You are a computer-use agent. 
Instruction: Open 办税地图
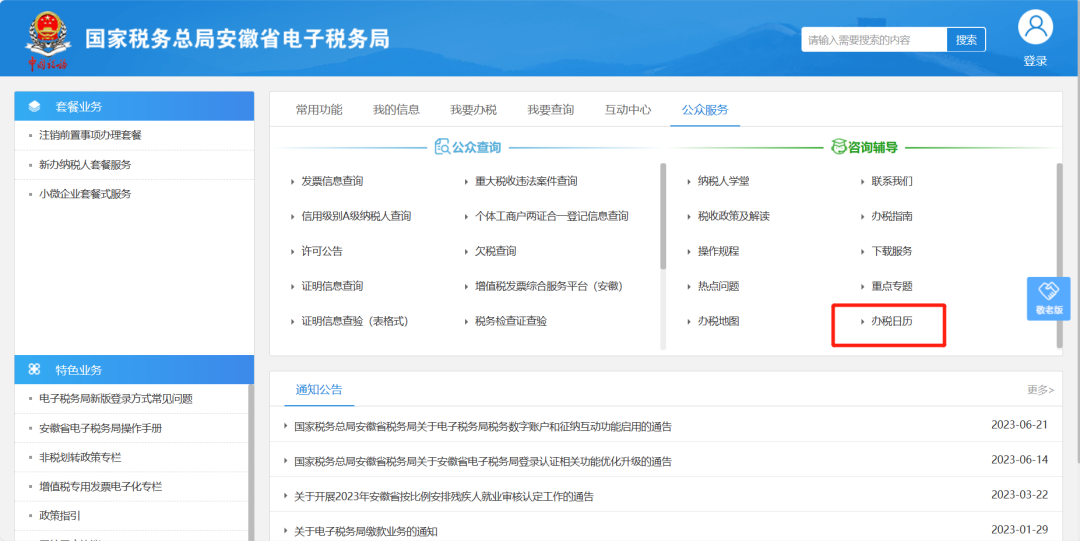pyautogui.click(x=718, y=321)
